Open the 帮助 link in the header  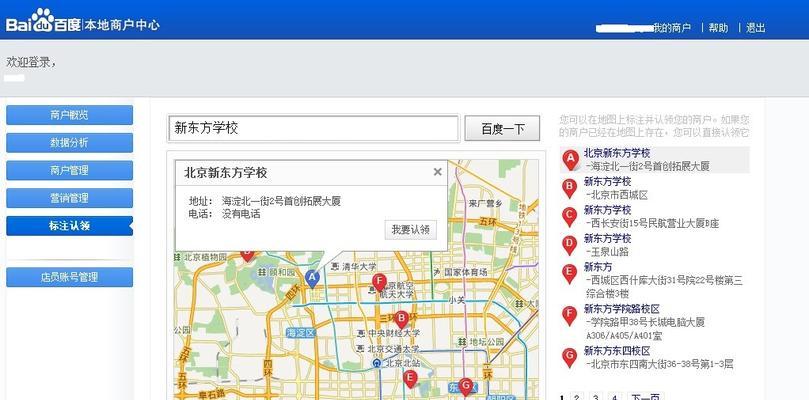pos(718,28)
